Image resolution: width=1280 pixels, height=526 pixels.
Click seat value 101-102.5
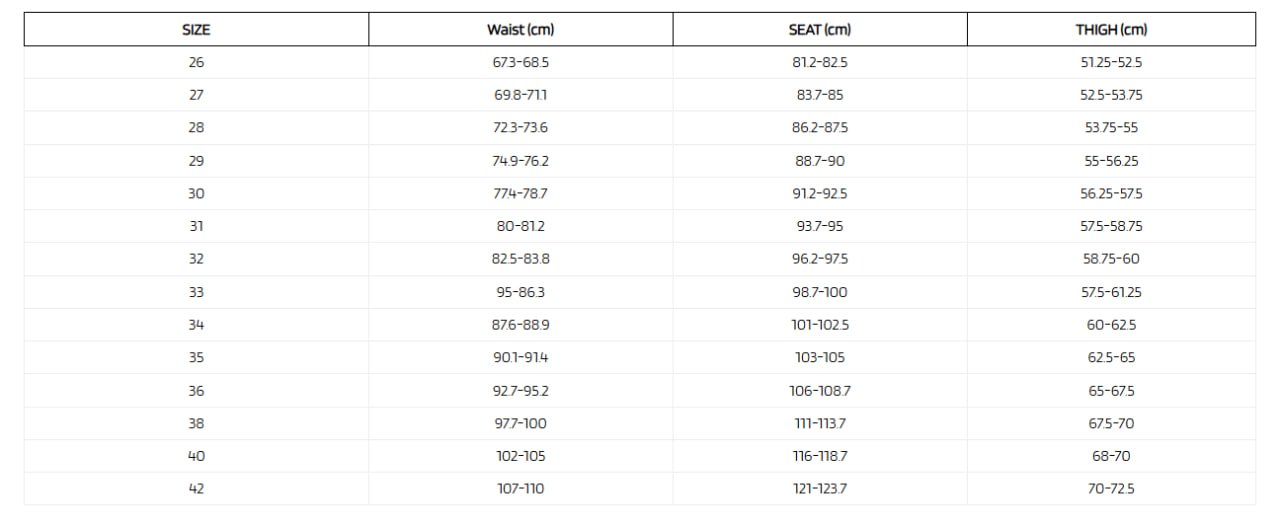click(x=820, y=325)
